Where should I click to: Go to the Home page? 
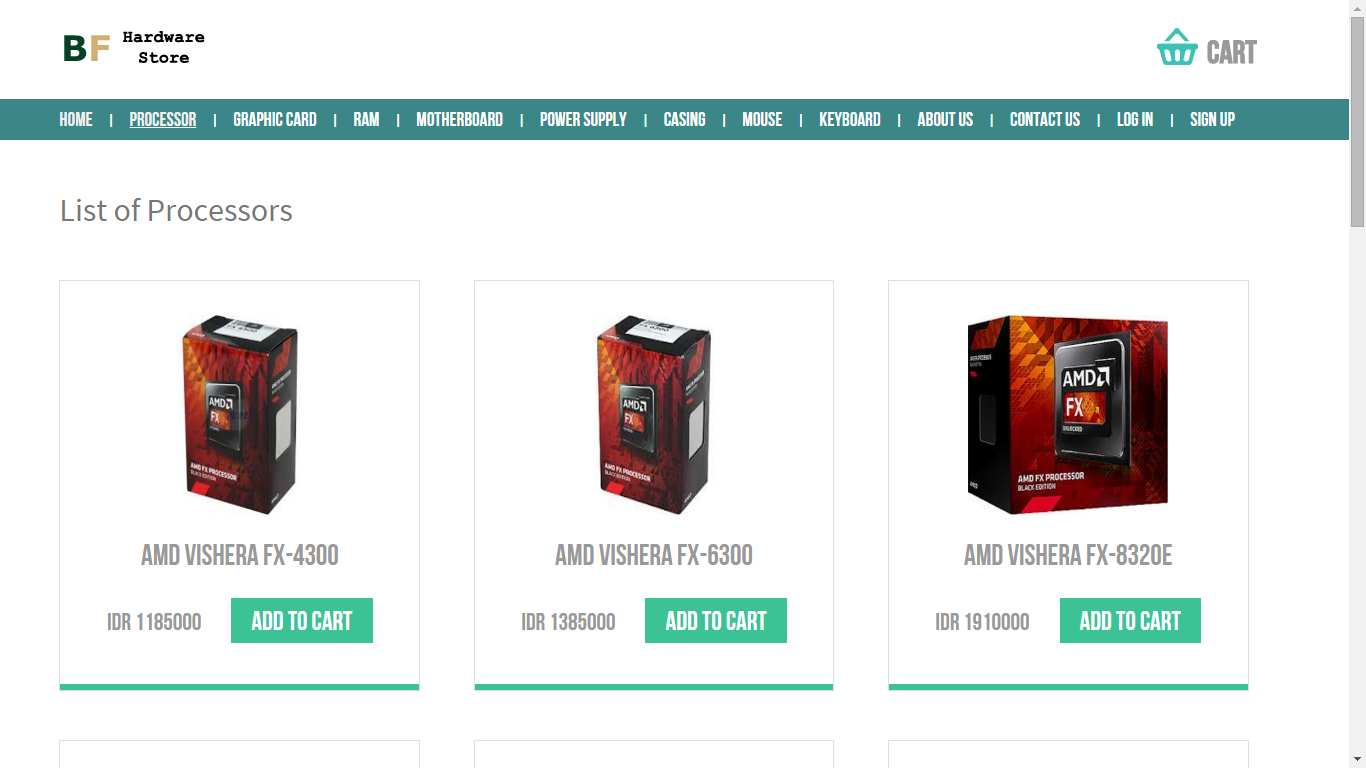[76, 120]
